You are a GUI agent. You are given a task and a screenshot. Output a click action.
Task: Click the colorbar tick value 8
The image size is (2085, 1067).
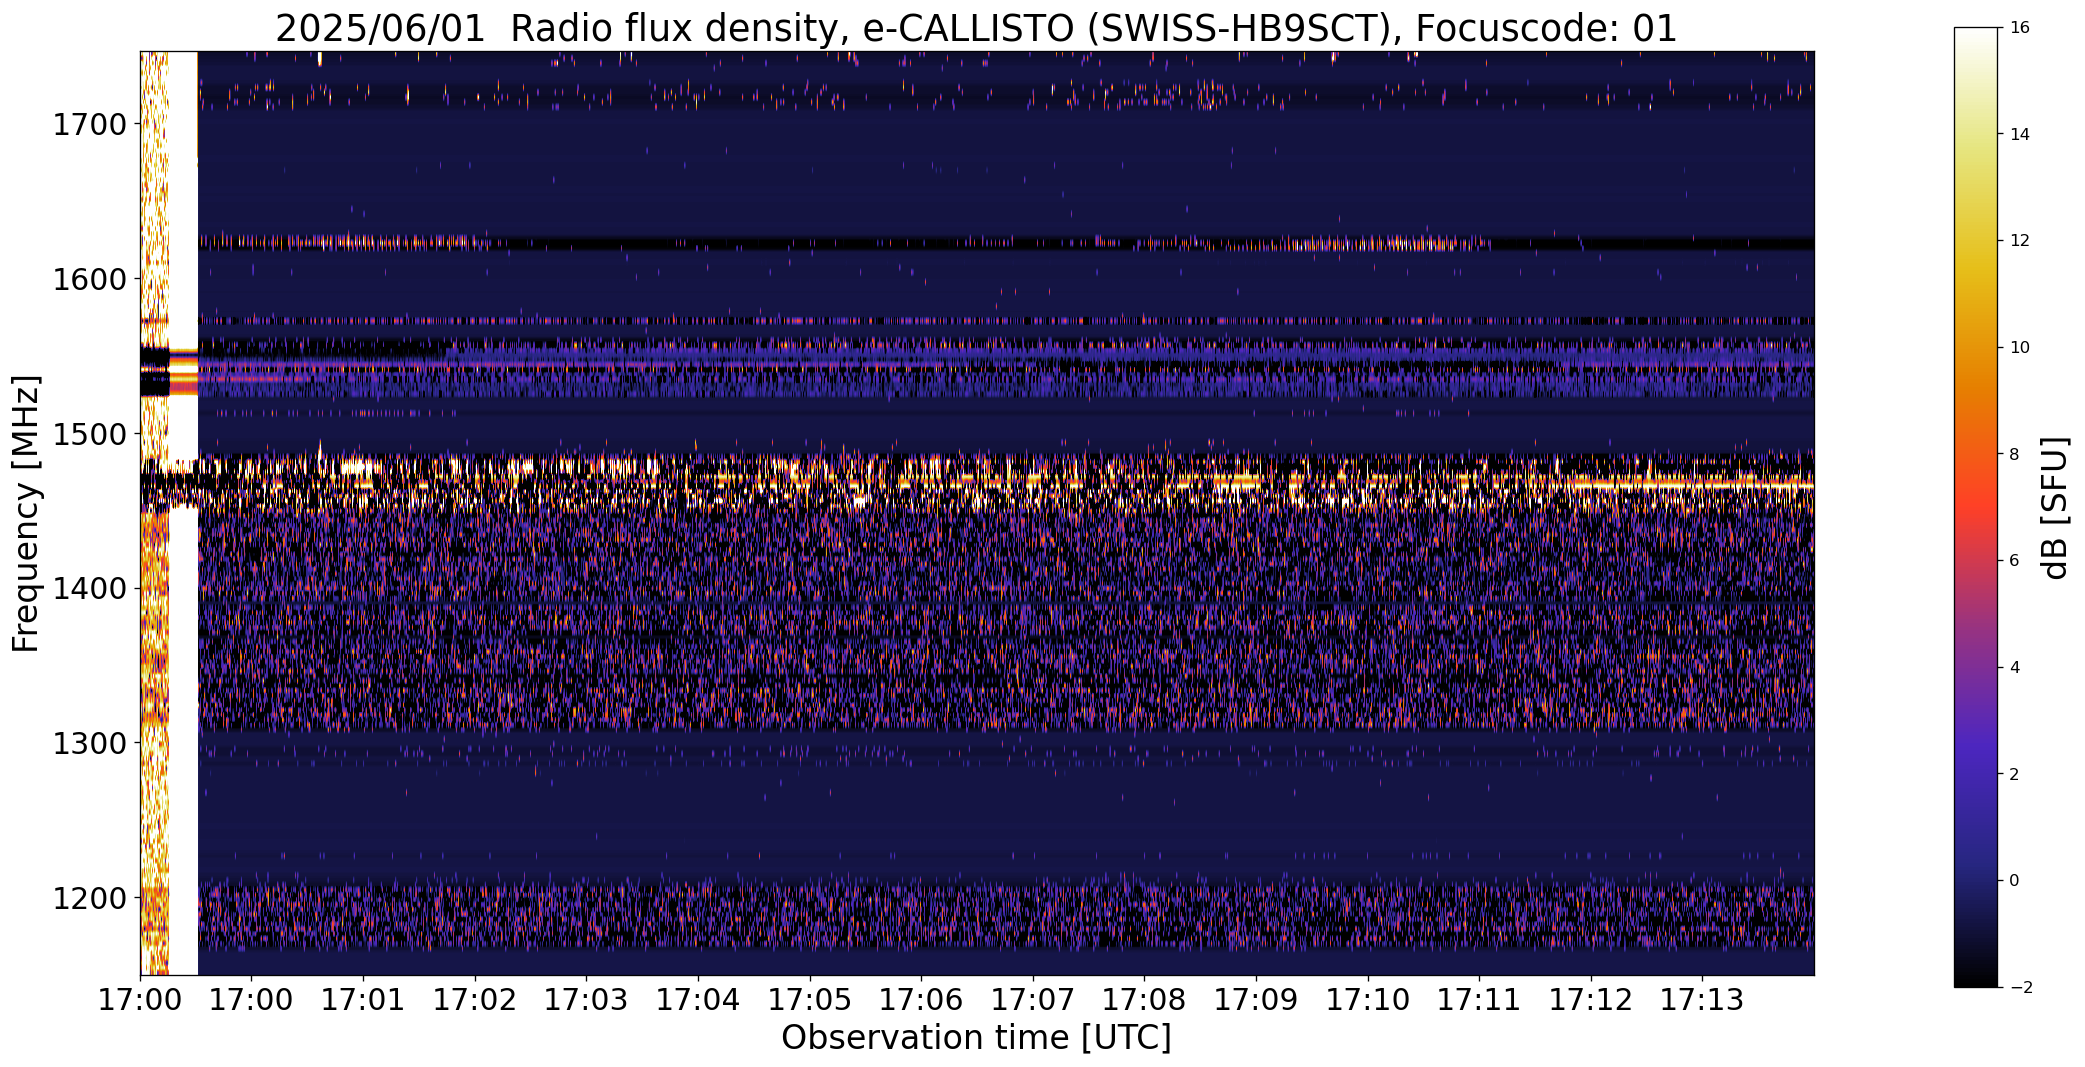(2015, 454)
